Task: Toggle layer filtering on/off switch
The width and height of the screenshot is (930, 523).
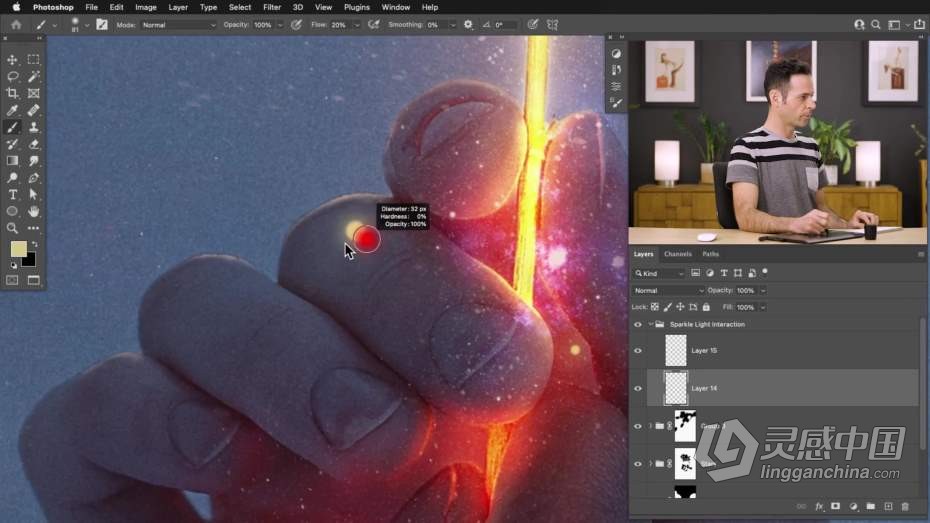Action: (x=765, y=272)
